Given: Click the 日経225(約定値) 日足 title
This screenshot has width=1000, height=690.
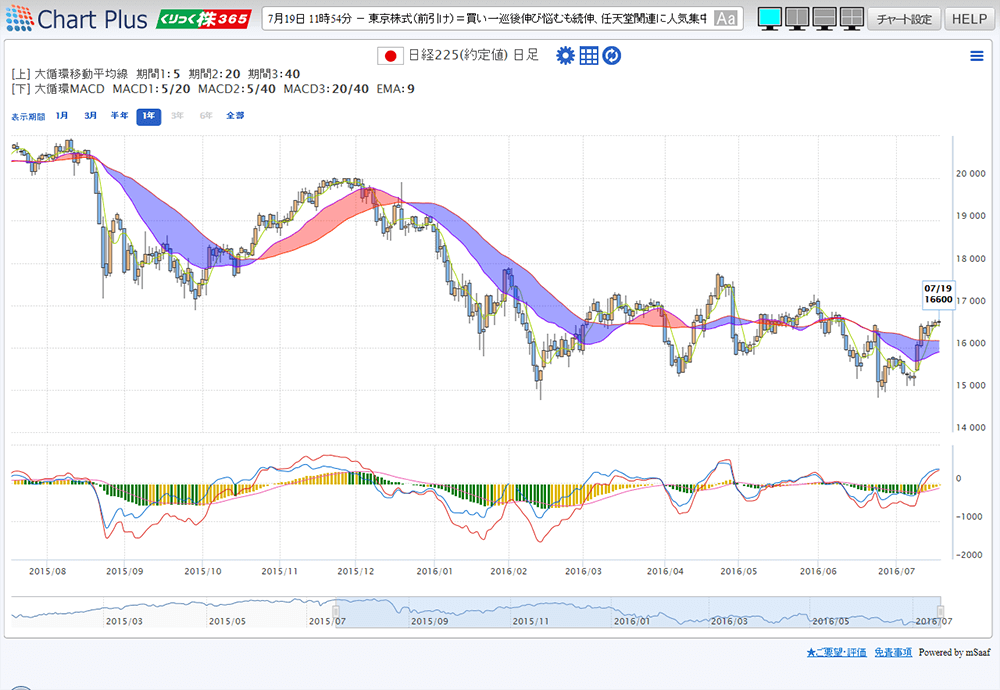Looking at the screenshot, I should coord(473,55).
